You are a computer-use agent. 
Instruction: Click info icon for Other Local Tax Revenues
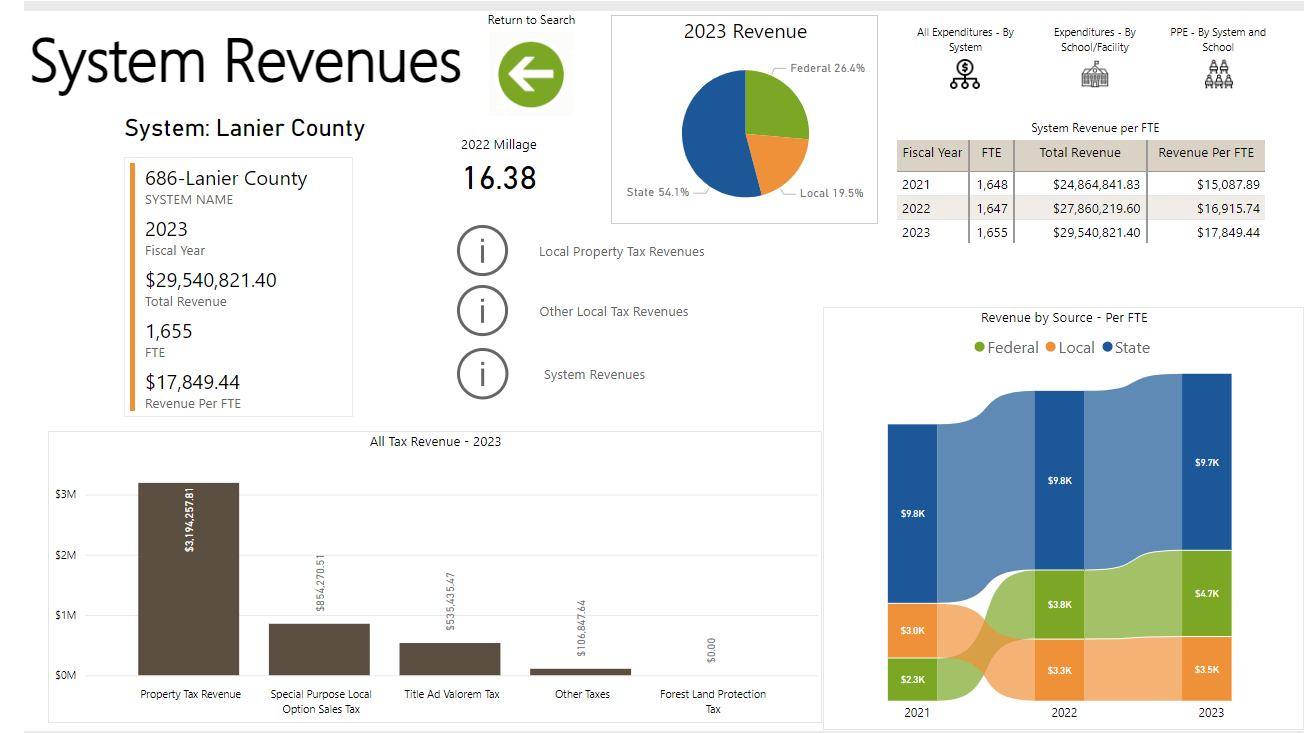pos(483,311)
